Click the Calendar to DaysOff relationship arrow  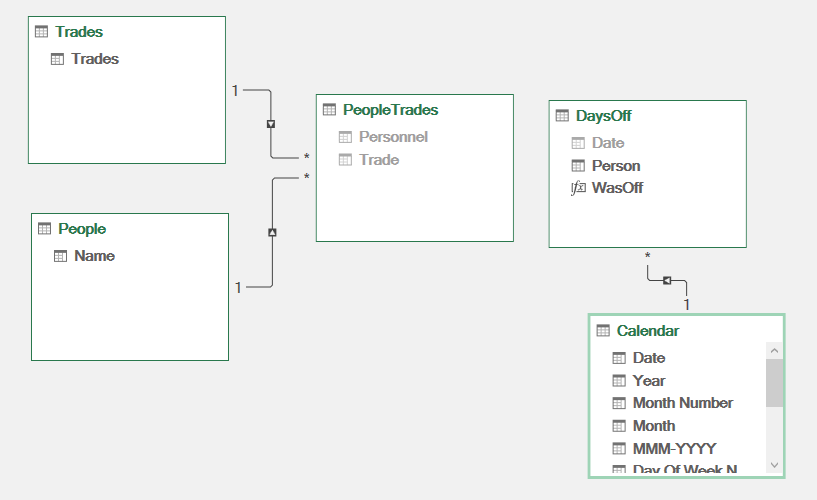point(667,280)
